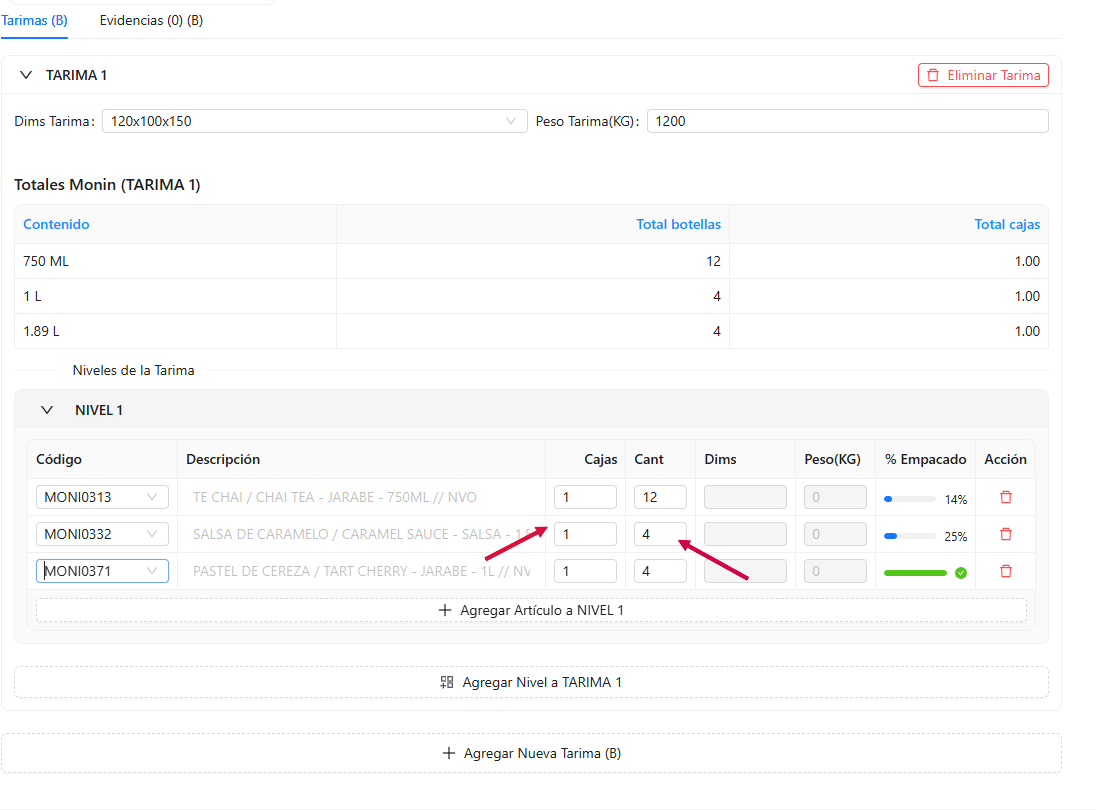Delete the MONI0371 row with trash icon
The width and height of the screenshot is (1096, 810).
1006,571
